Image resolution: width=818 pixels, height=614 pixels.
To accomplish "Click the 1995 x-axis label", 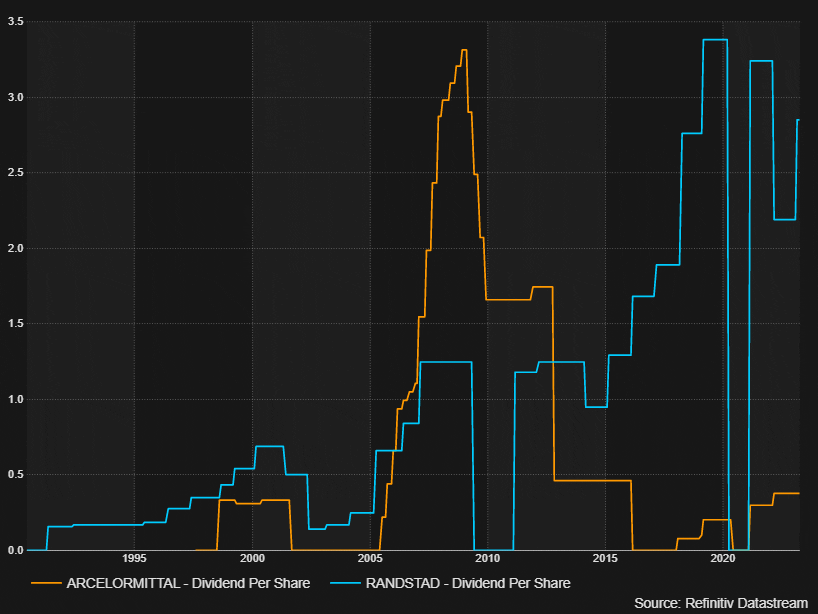I will [x=135, y=559].
